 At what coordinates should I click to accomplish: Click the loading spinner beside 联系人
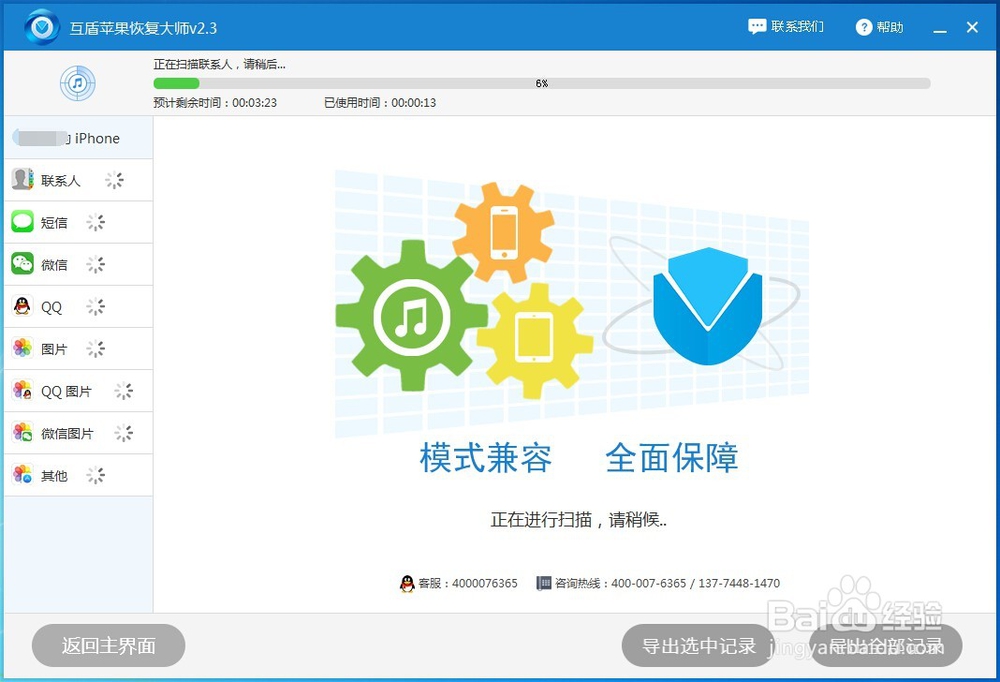[115, 180]
